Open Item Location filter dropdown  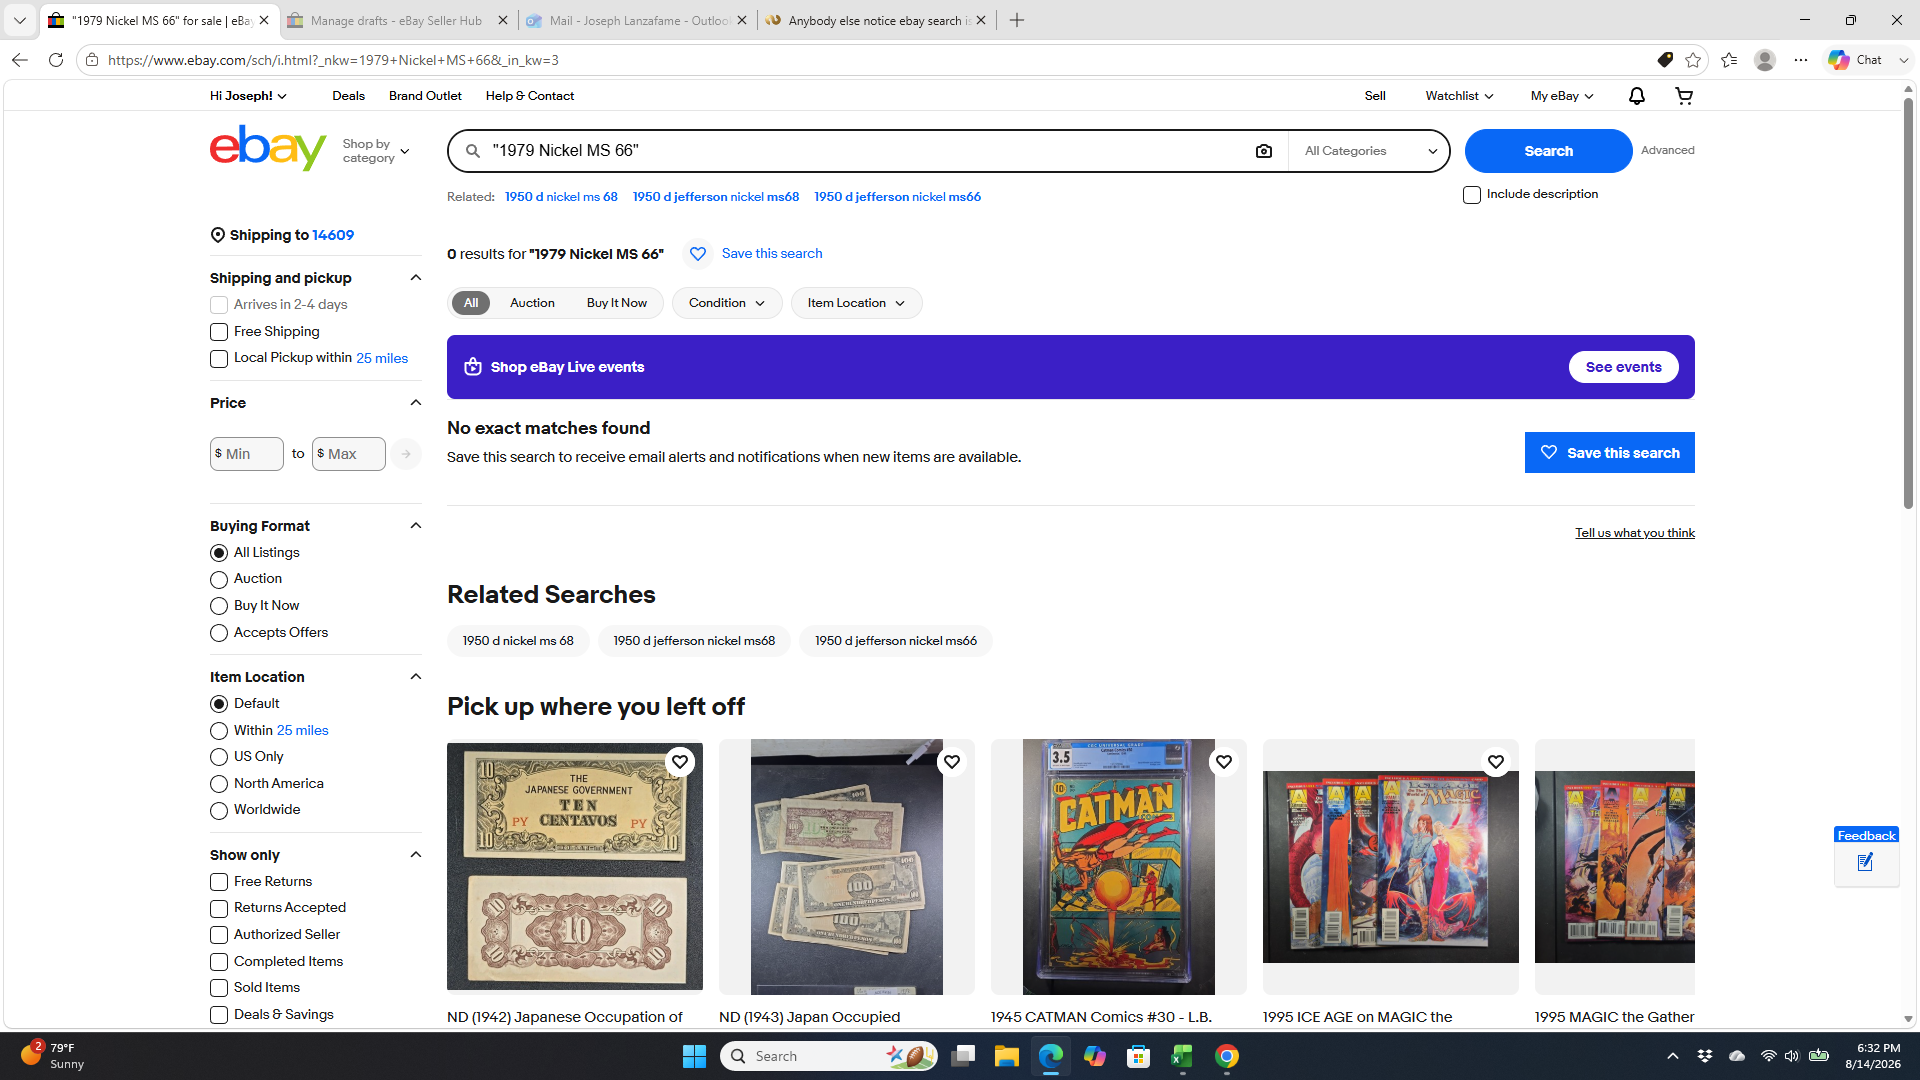[x=856, y=303]
